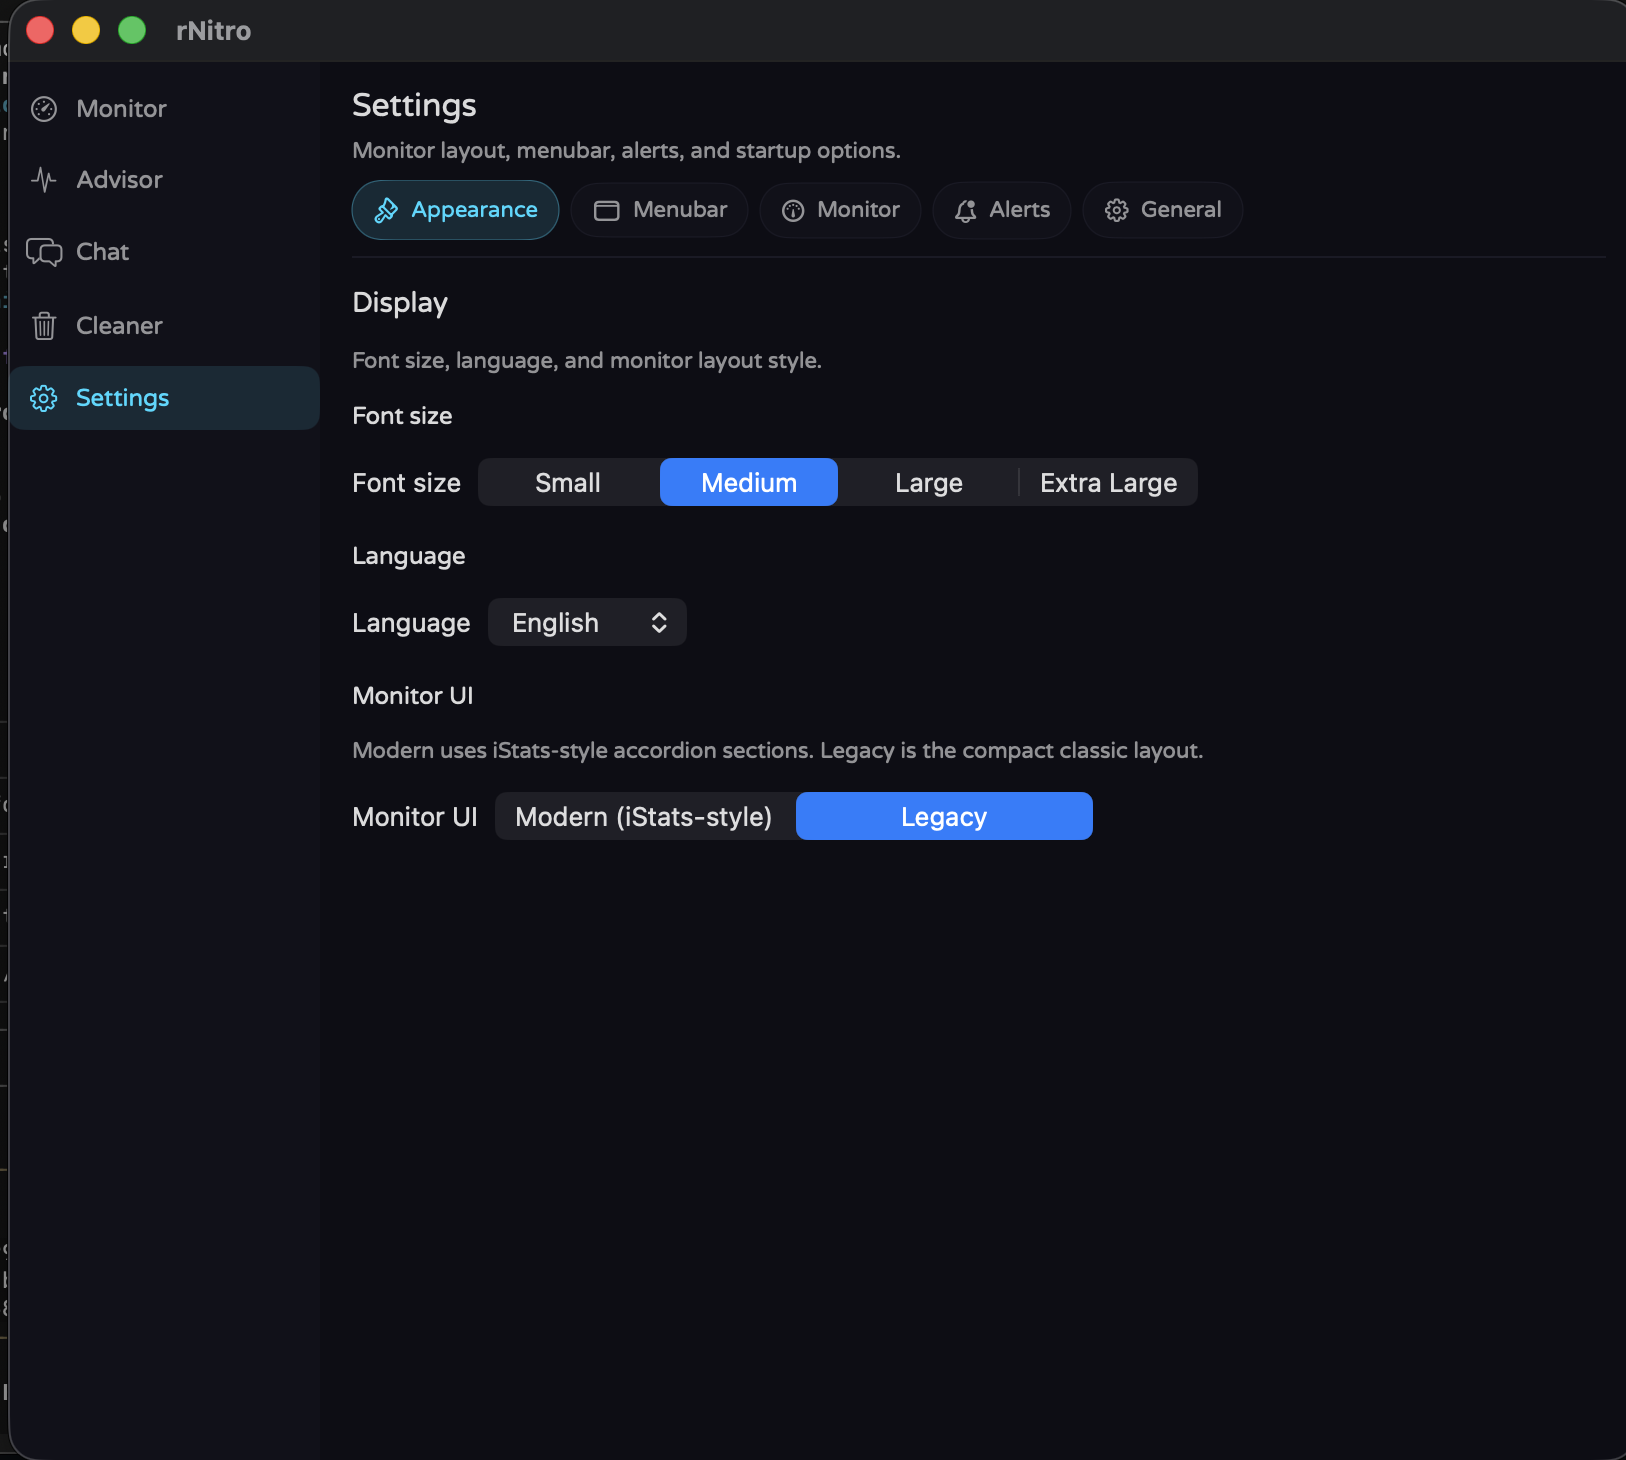Click the Font size label beside size options
The height and width of the screenshot is (1460, 1626).
point(406,483)
